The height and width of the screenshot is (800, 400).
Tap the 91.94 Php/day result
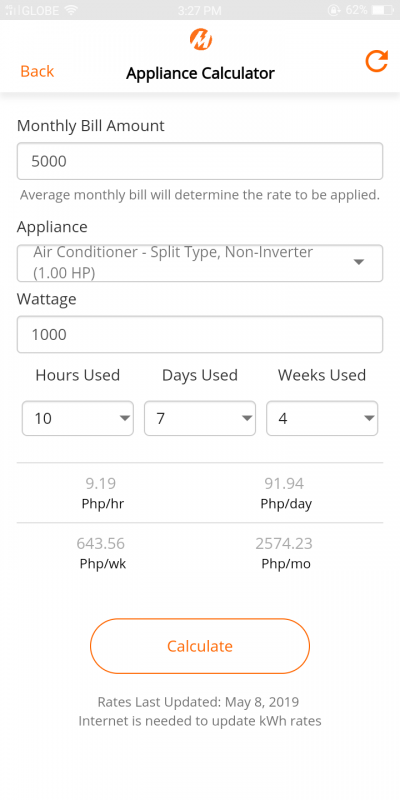point(285,493)
